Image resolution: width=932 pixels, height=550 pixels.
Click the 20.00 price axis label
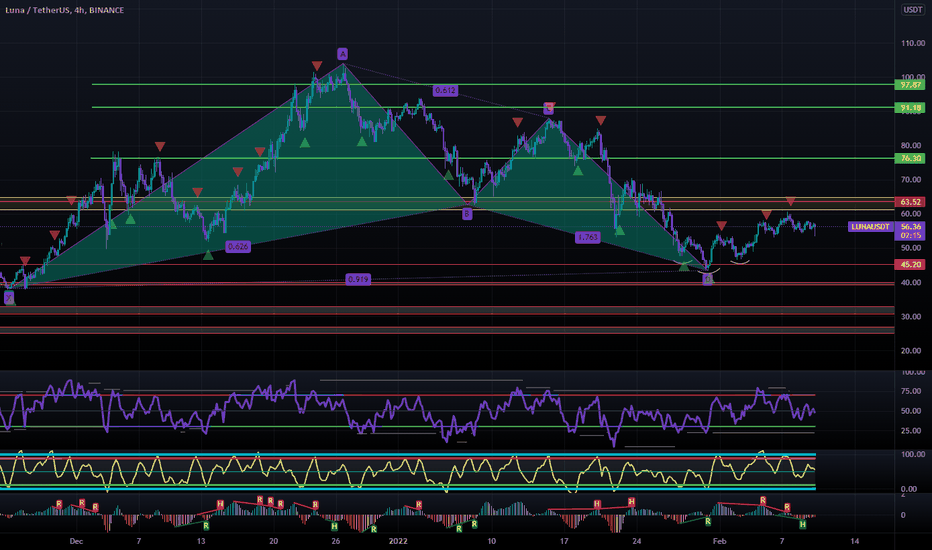tap(911, 350)
